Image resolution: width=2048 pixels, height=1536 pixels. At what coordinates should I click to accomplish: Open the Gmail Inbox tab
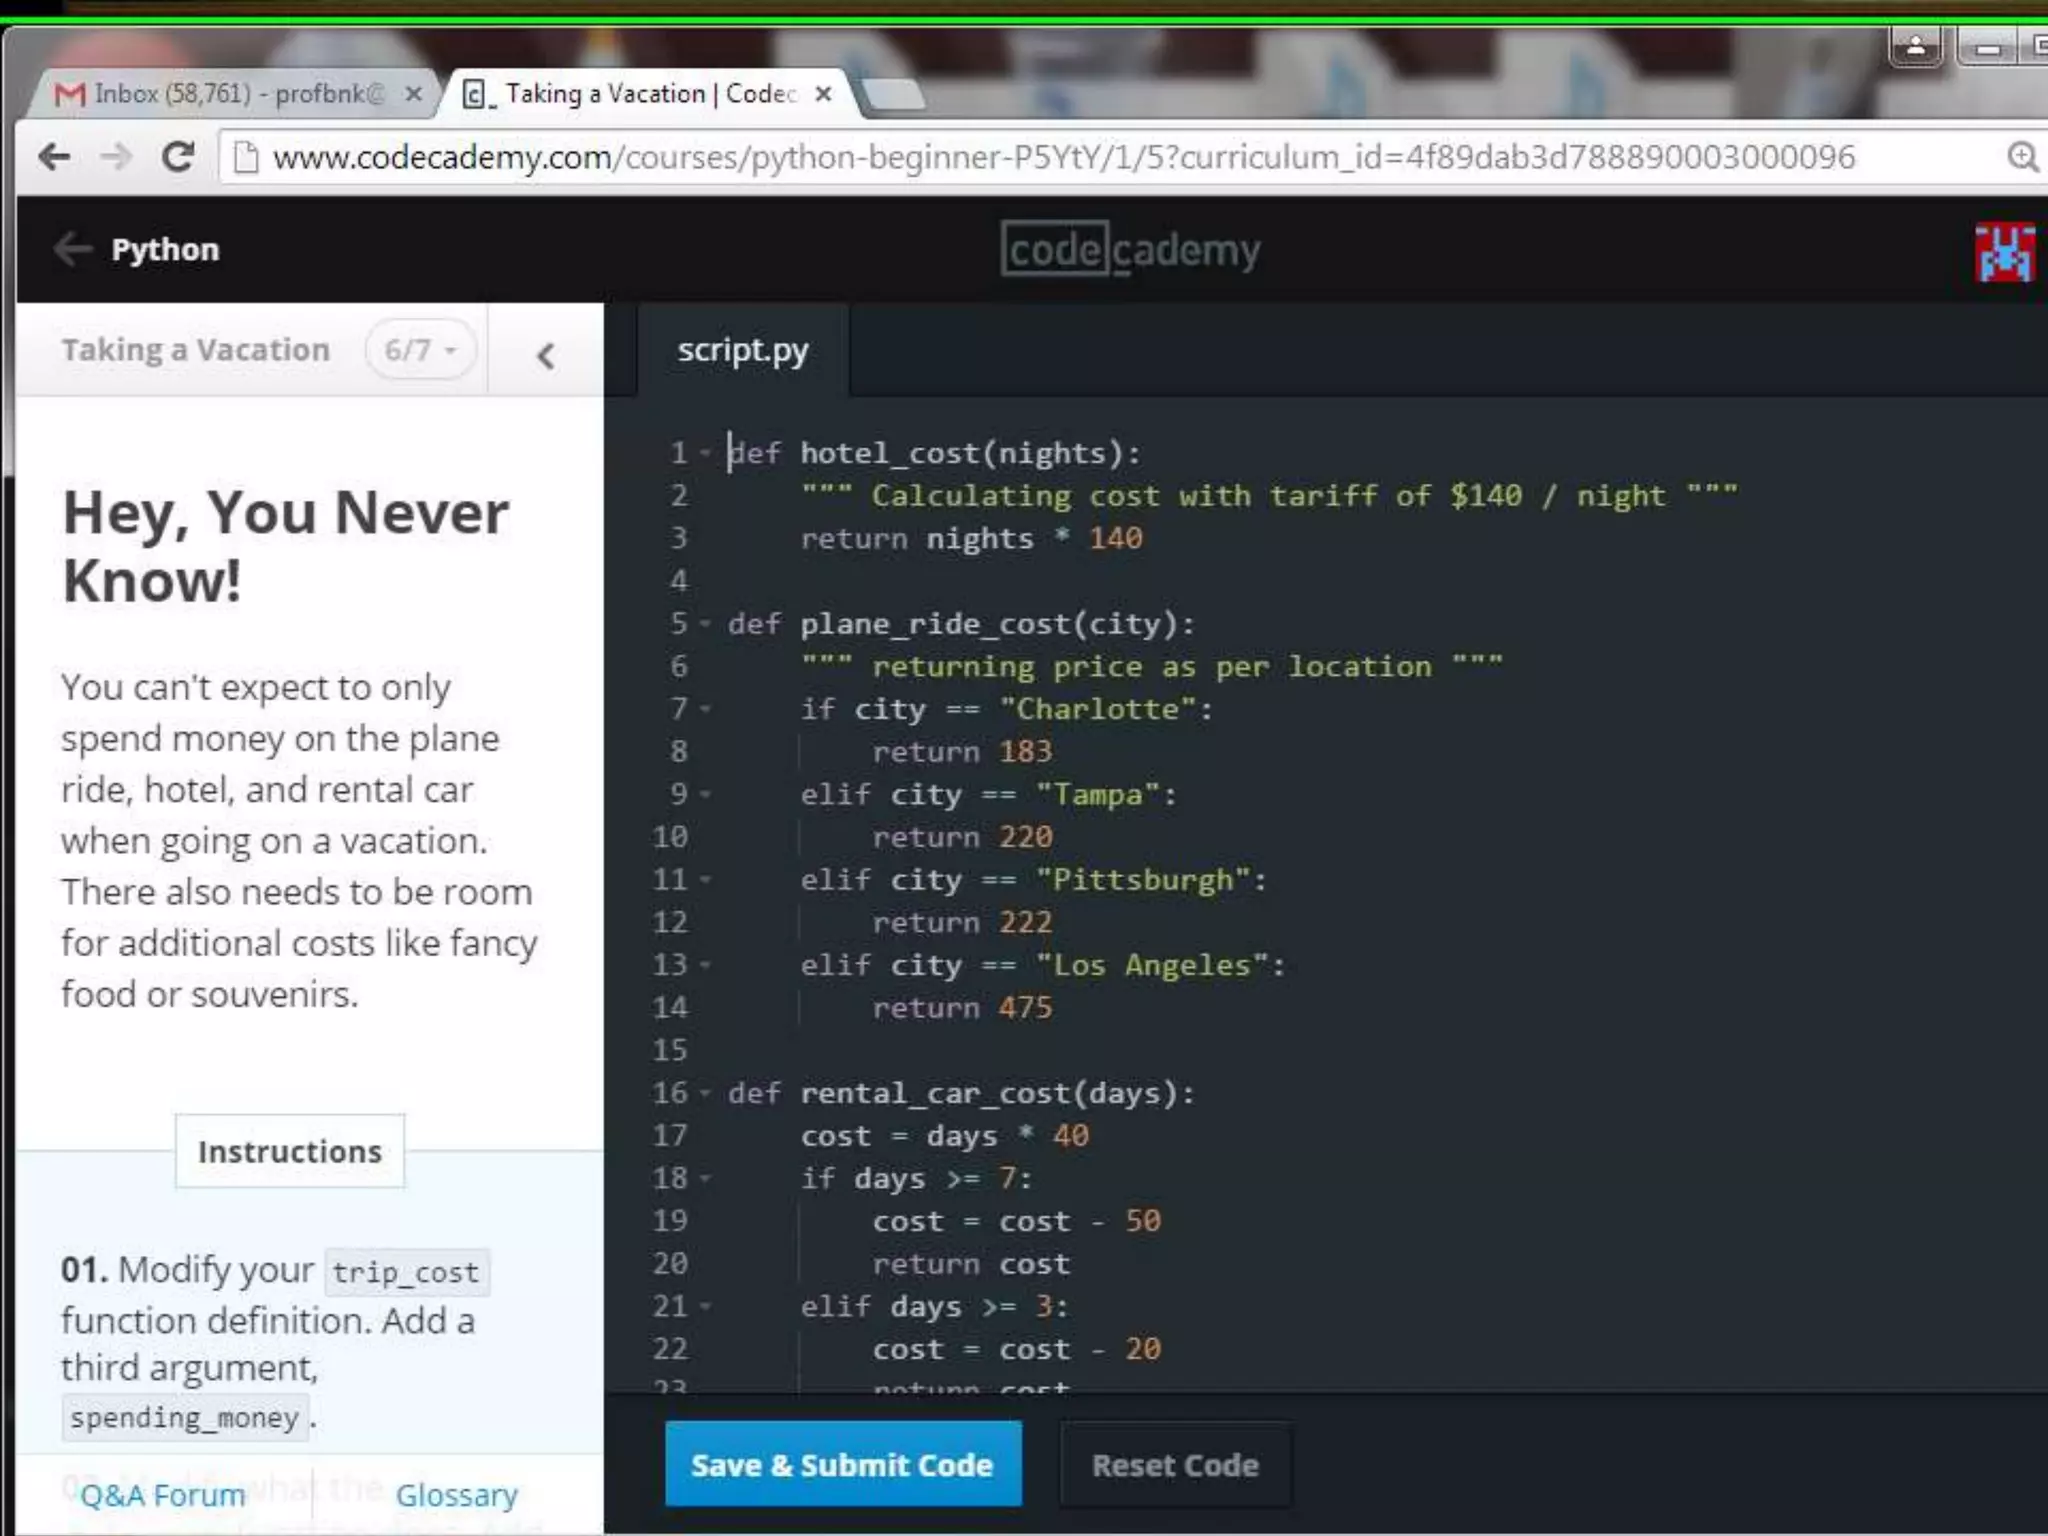232,94
